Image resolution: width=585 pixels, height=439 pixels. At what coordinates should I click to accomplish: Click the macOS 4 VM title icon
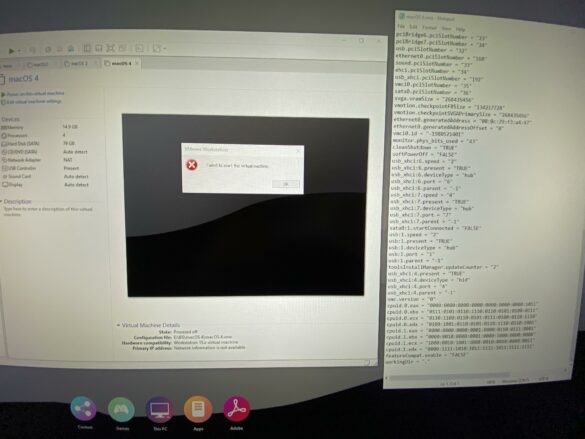(x=3, y=79)
